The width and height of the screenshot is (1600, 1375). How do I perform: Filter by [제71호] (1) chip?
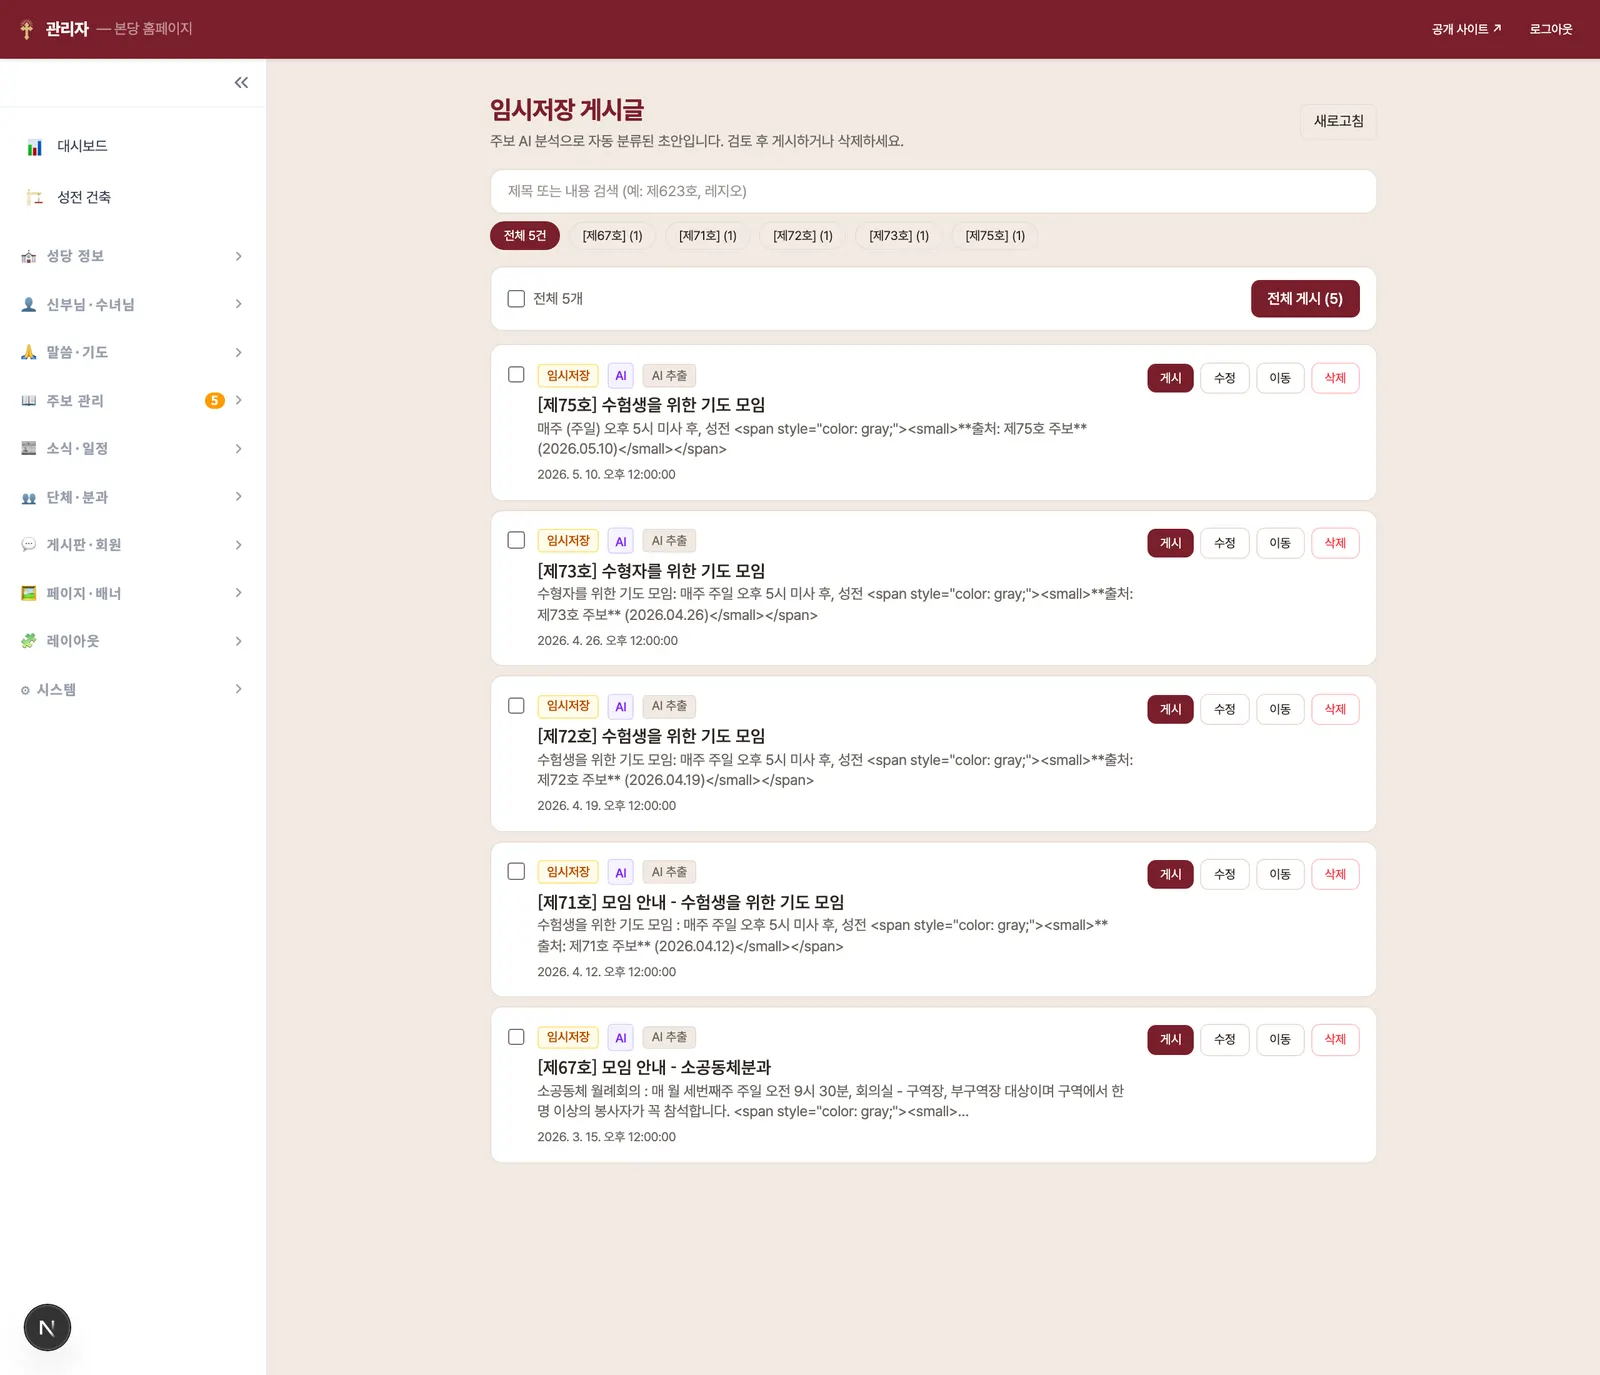pyautogui.click(x=708, y=236)
